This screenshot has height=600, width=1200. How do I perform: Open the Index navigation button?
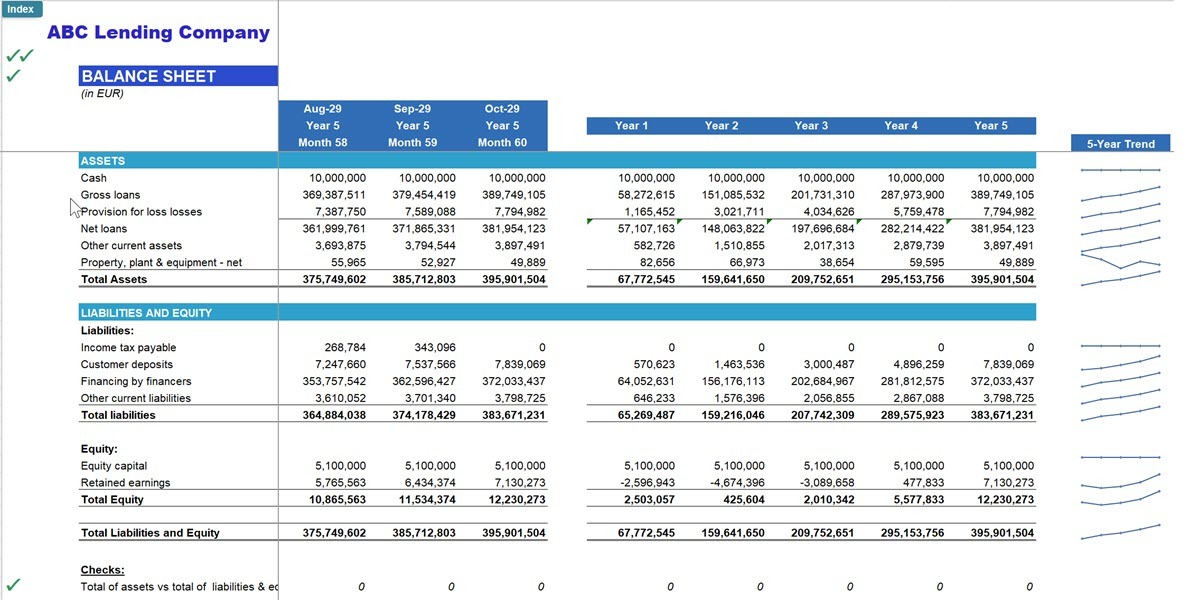click(20, 8)
